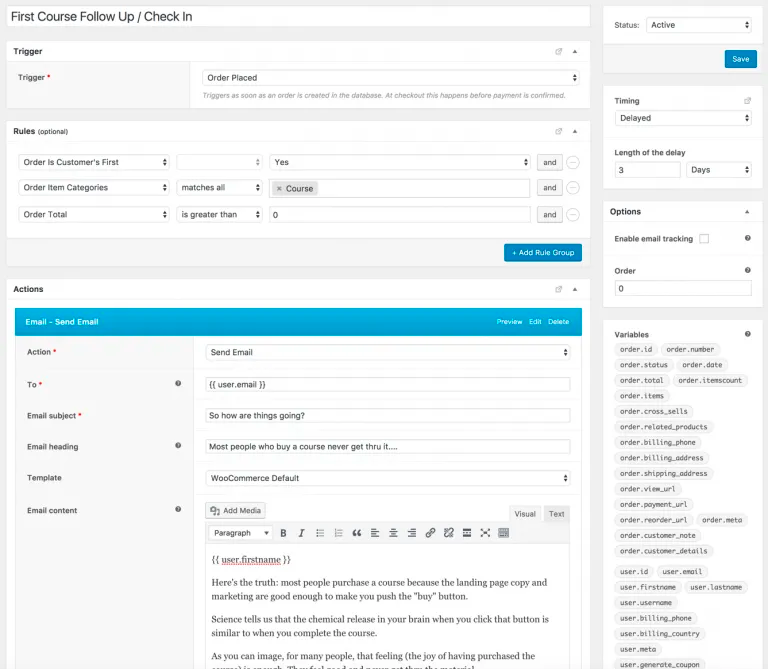Open the Template dropdown showing WooCommerce Default
This screenshot has width=768, height=669.
[387, 478]
